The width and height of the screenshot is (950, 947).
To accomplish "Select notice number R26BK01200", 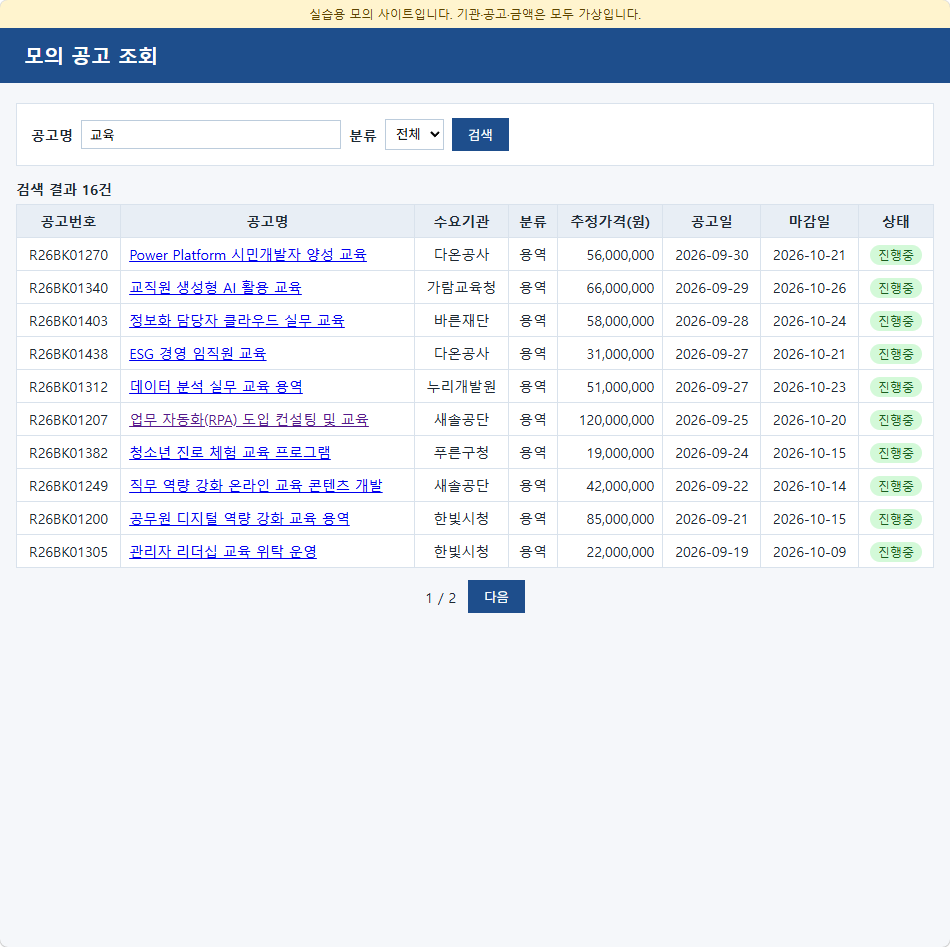I will [x=68, y=519].
